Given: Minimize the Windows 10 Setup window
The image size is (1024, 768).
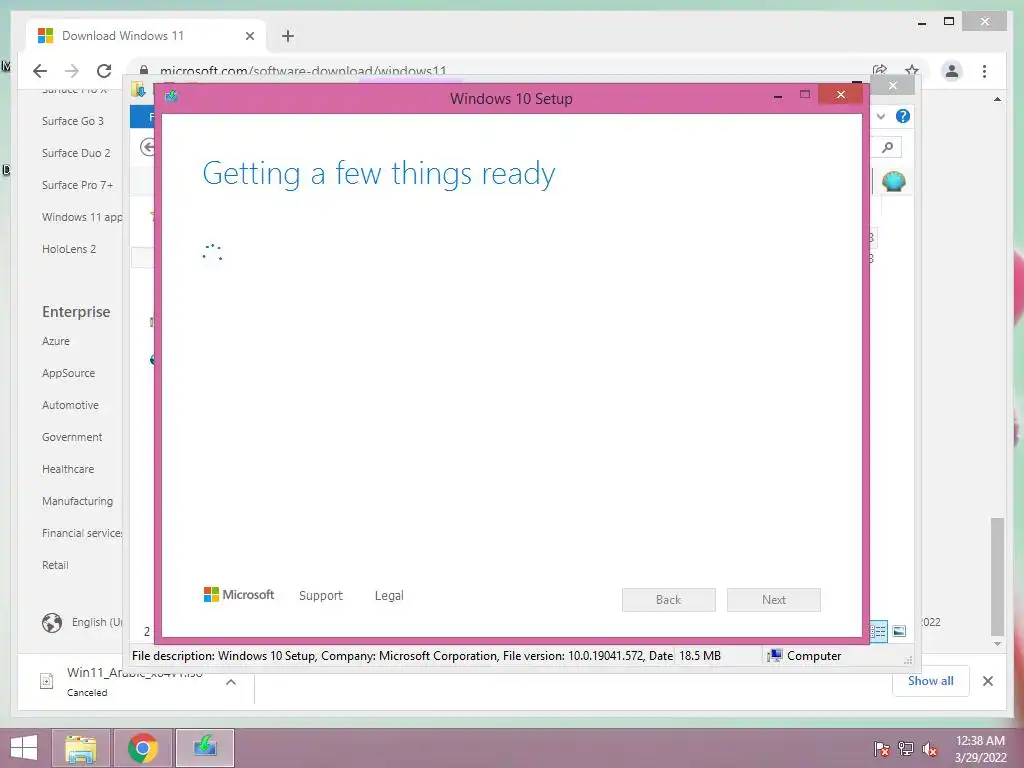Looking at the screenshot, I should (778, 95).
